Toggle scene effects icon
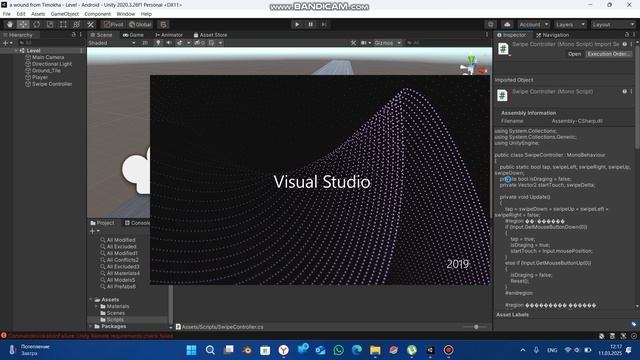The width and height of the screenshot is (640, 360). coord(180,43)
